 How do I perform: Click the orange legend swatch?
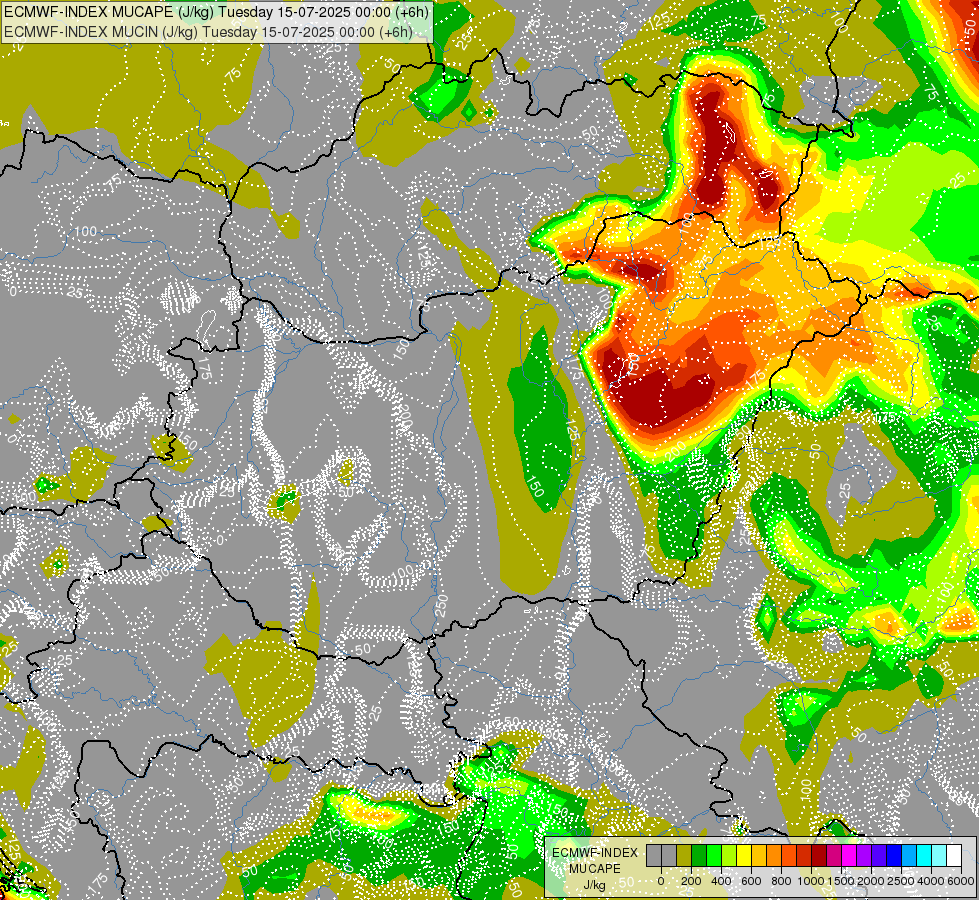tap(774, 856)
